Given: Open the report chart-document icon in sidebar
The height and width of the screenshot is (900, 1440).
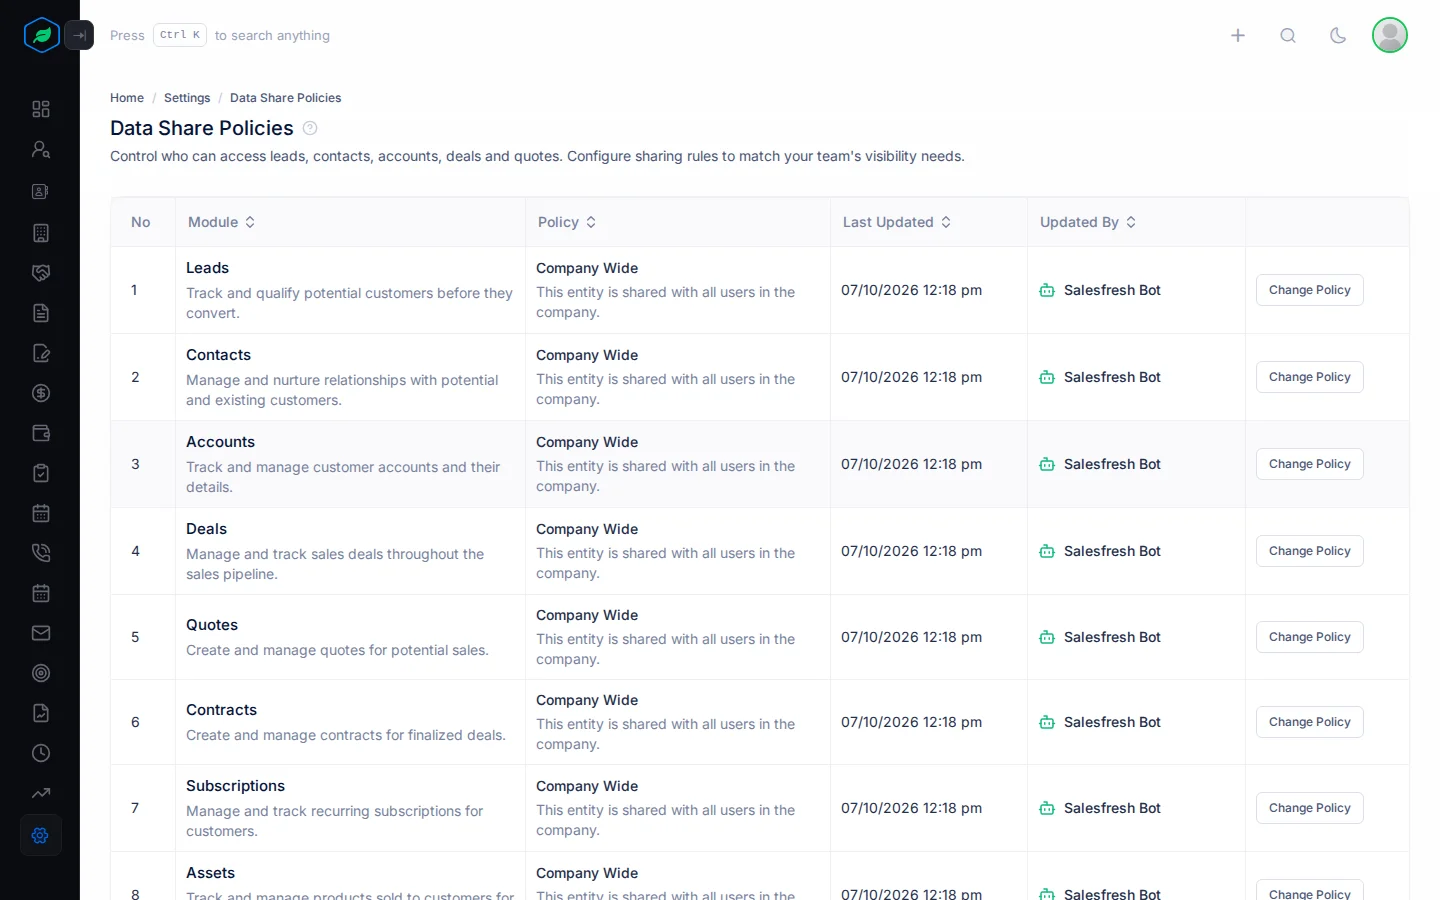Looking at the screenshot, I should point(41,713).
